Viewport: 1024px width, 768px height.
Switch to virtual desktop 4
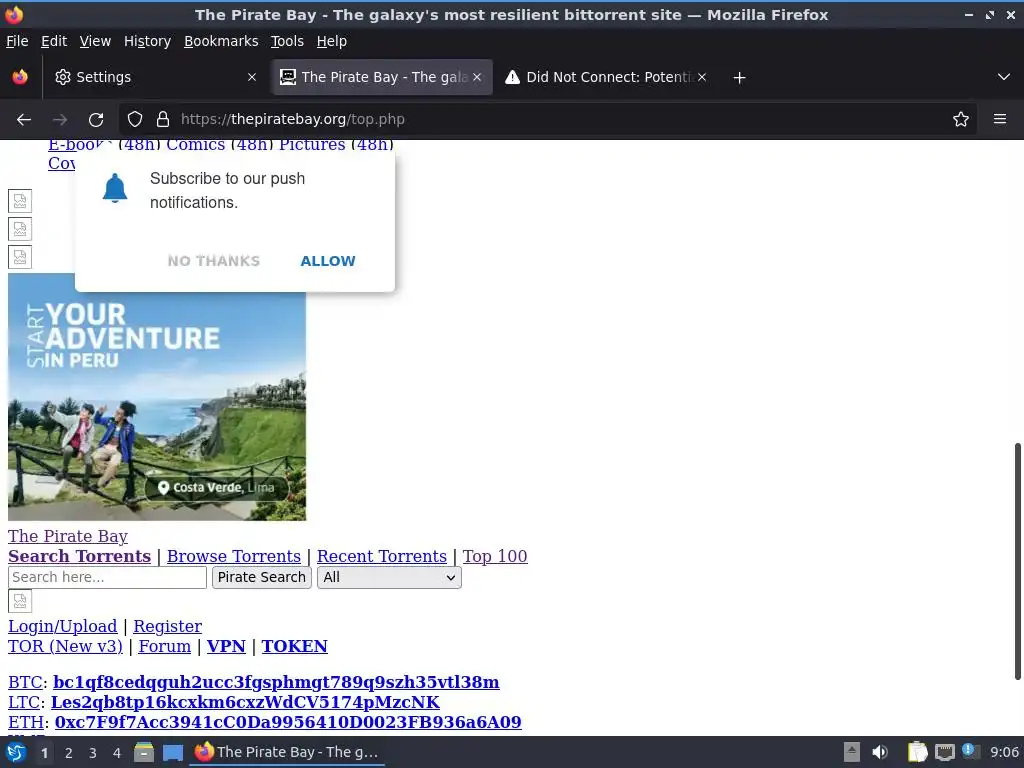tap(117, 753)
